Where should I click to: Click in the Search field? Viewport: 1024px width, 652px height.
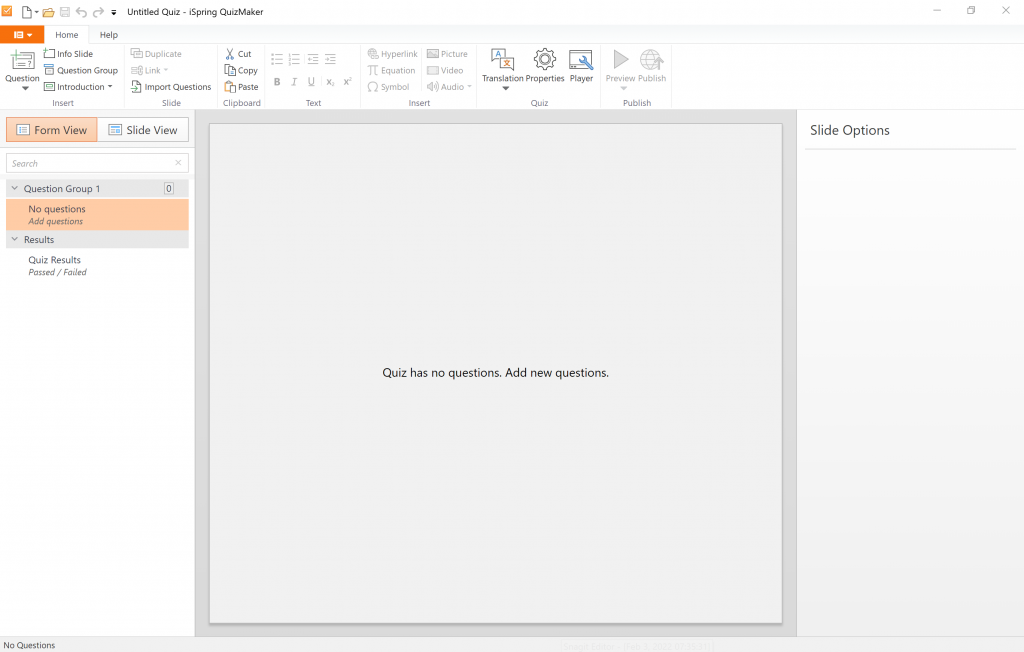(x=90, y=163)
